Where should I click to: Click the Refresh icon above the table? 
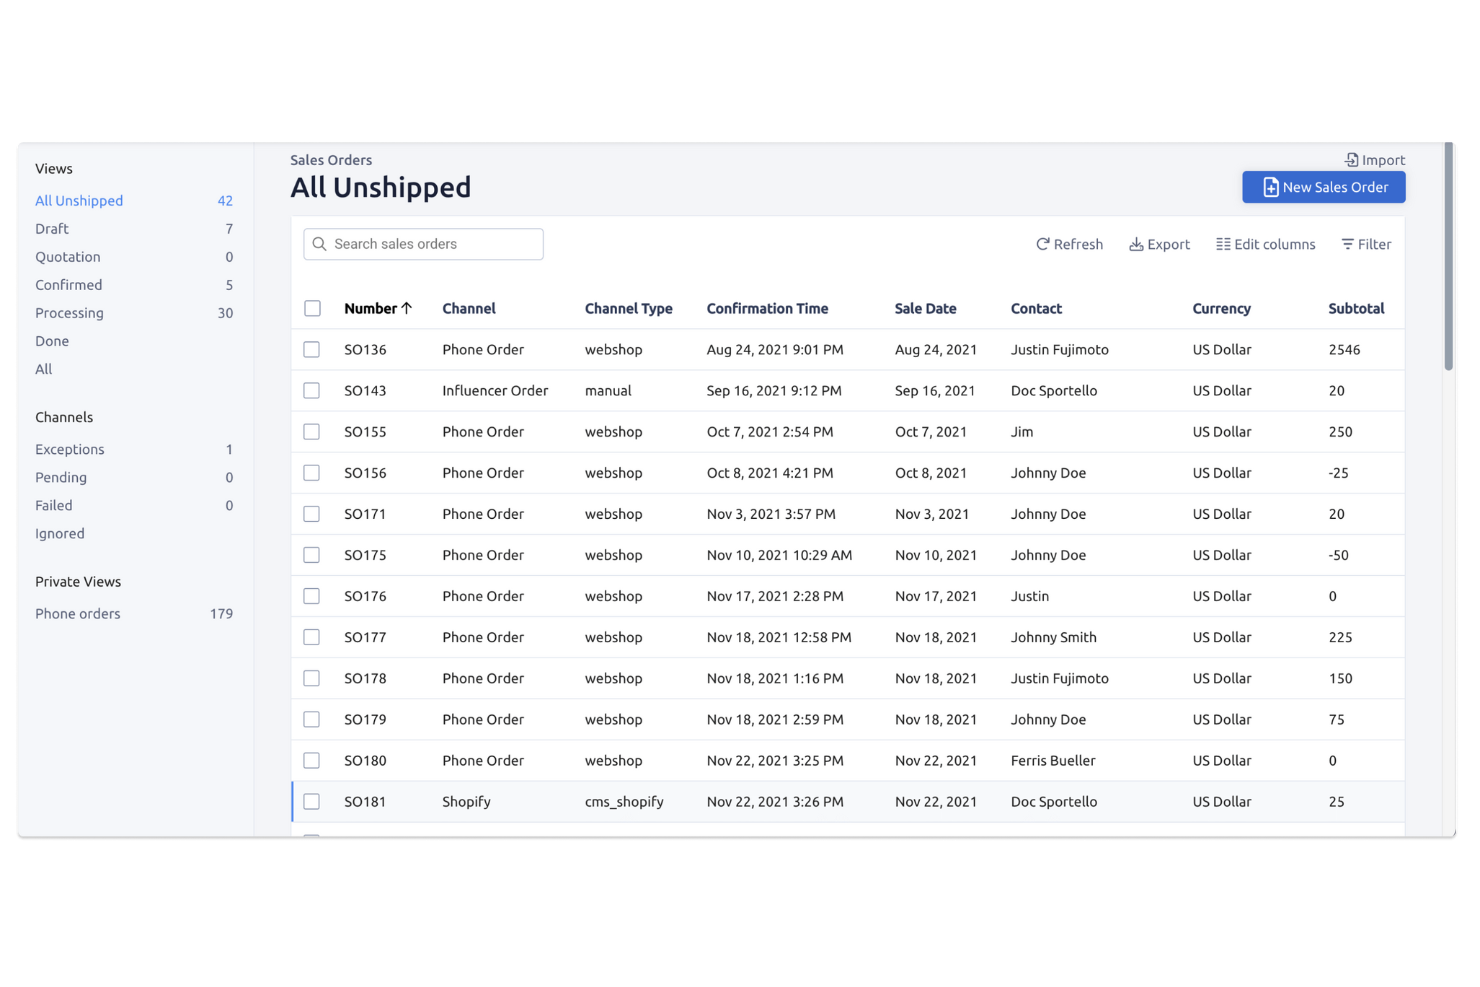point(1041,243)
